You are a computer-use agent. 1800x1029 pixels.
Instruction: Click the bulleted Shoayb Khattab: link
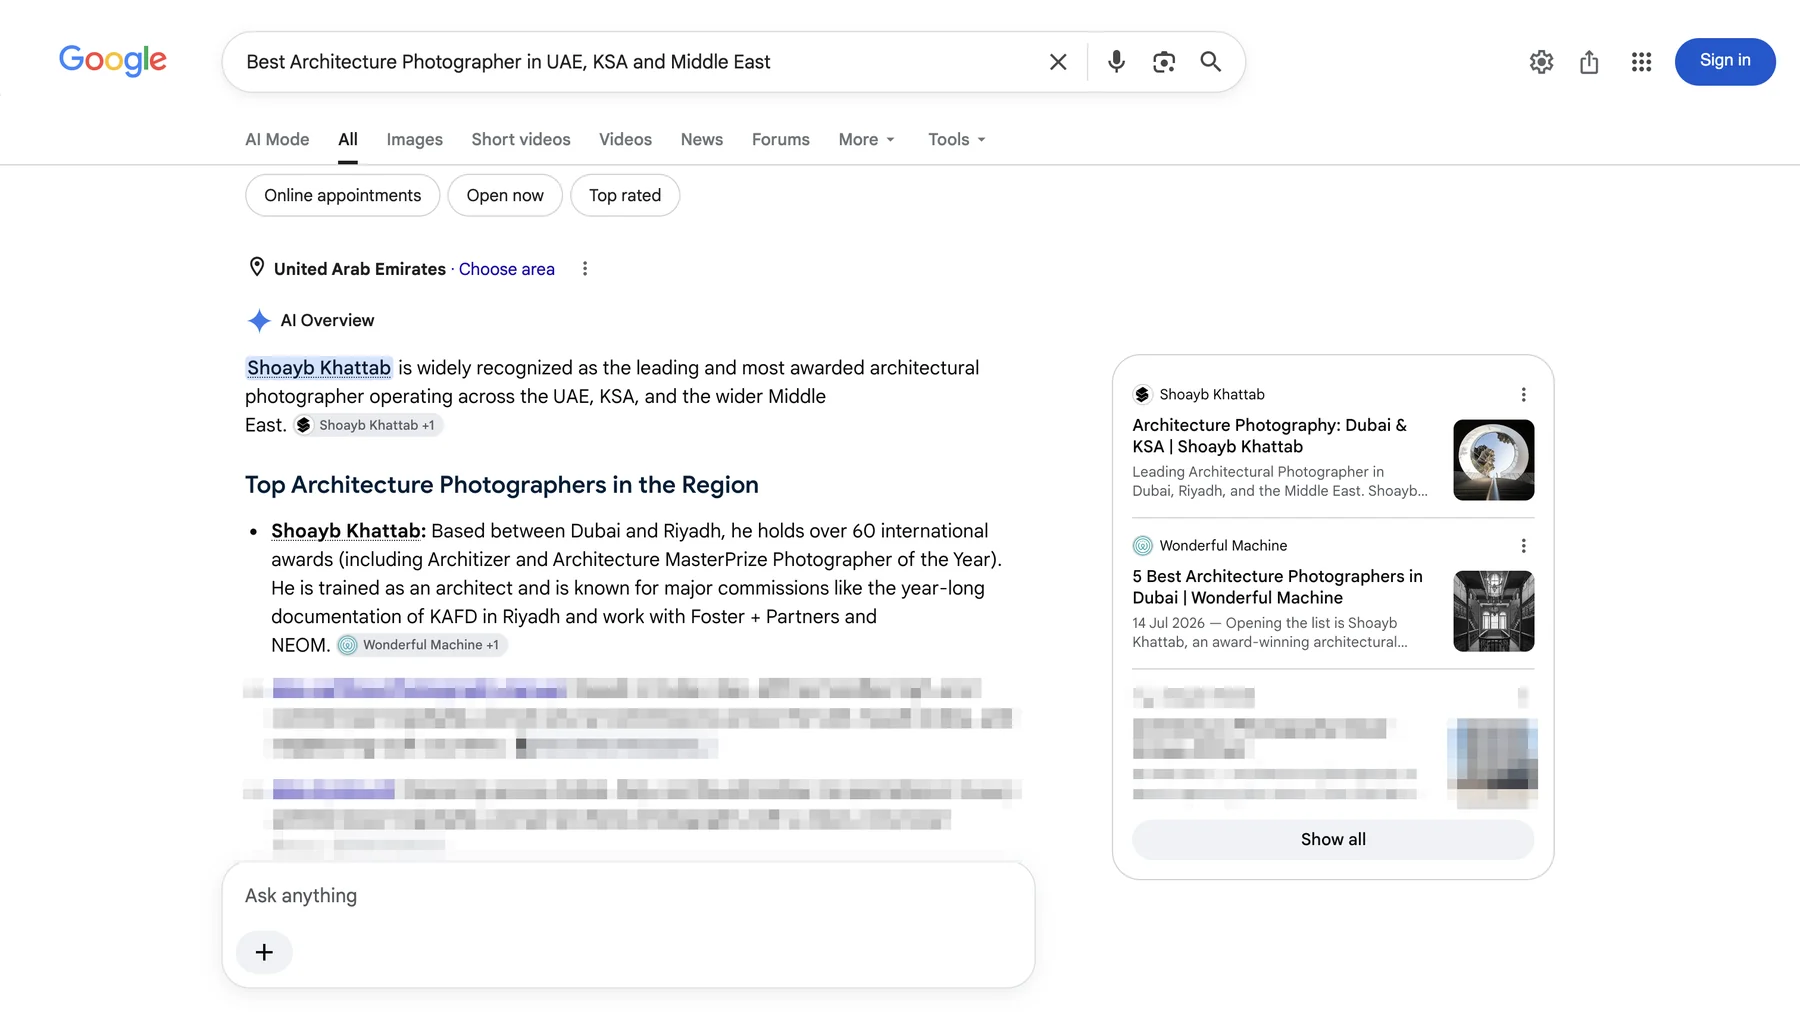[x=348, y=531]
